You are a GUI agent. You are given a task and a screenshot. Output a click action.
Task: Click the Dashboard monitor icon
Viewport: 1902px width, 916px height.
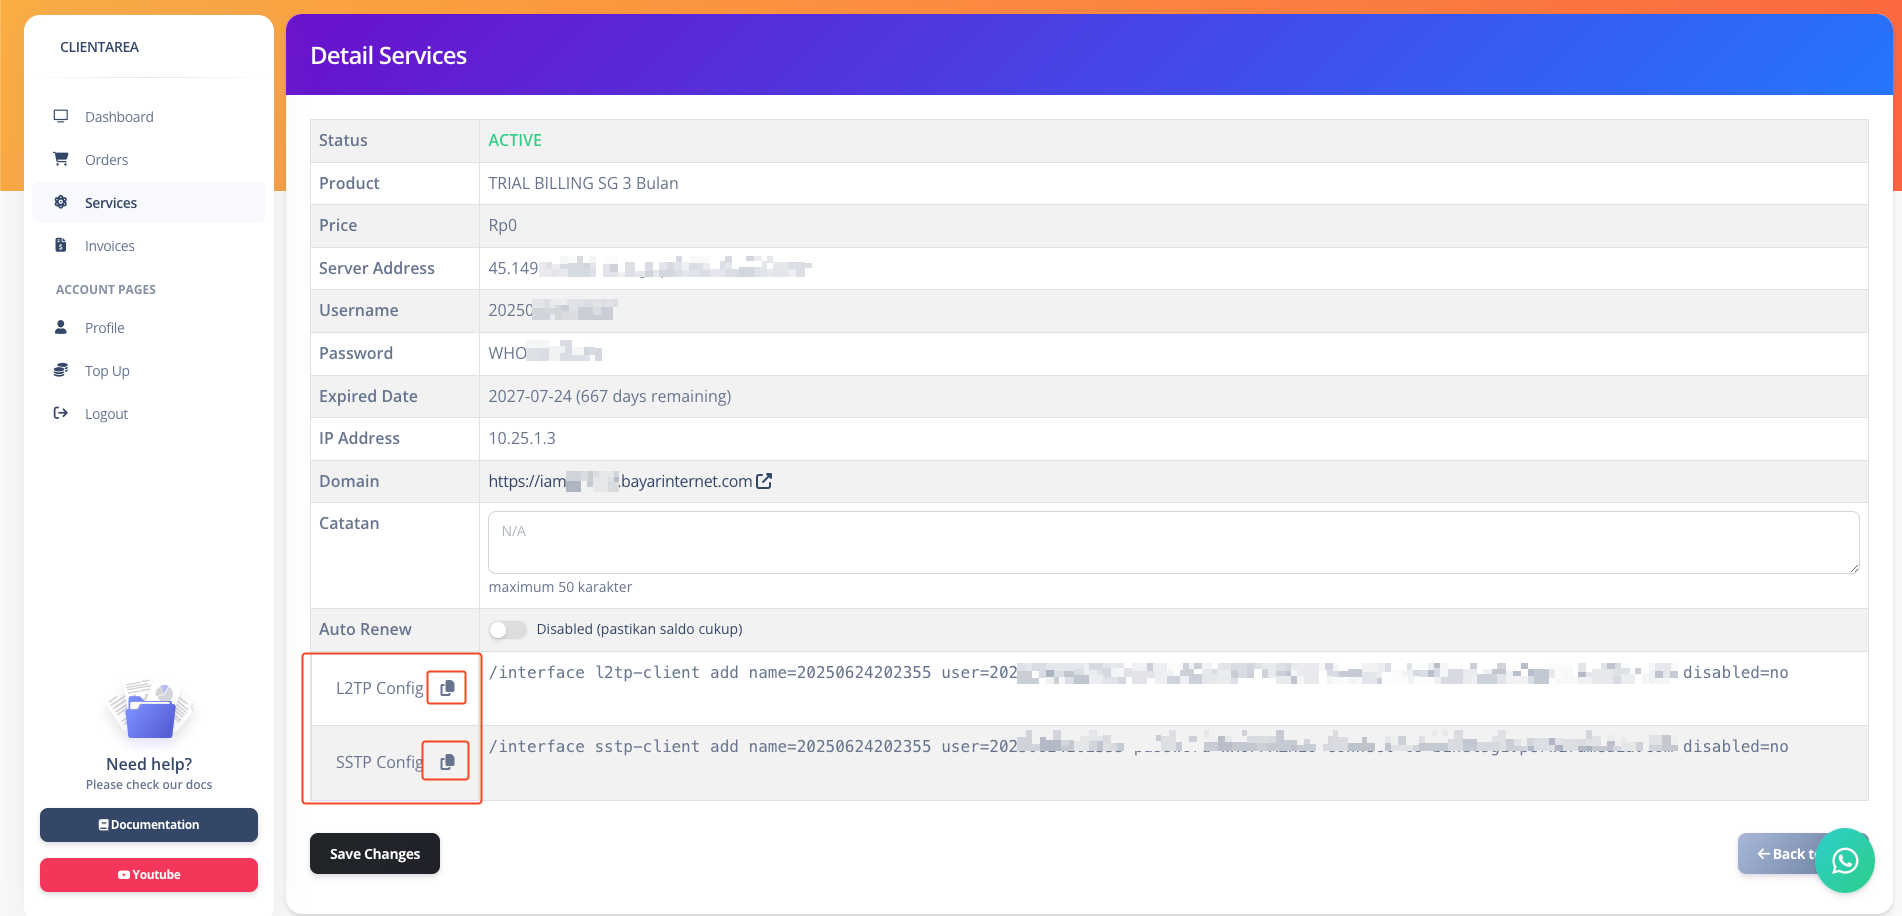(61, 116)
